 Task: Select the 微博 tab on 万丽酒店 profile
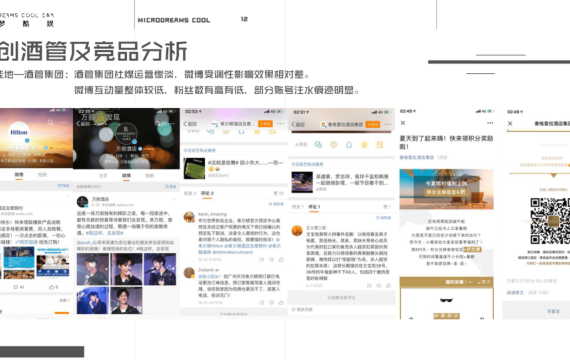point(126,176)
